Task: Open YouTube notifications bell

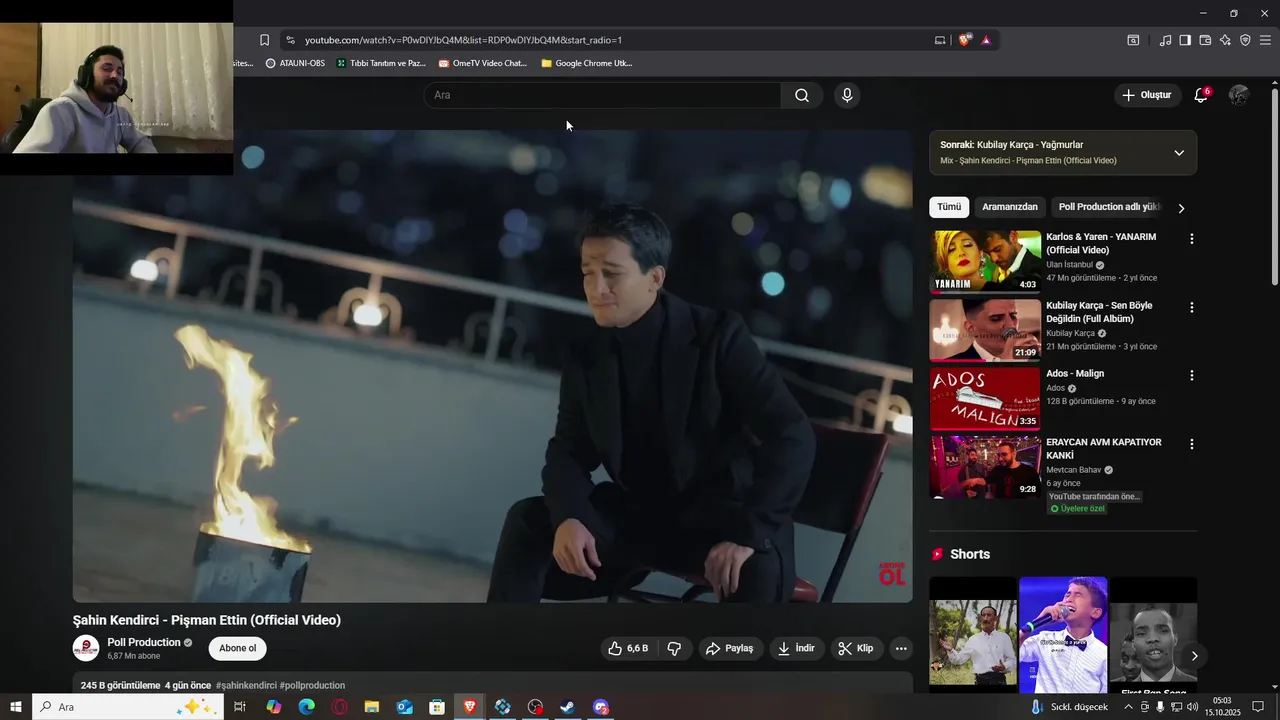Action: coord(1201,95)
